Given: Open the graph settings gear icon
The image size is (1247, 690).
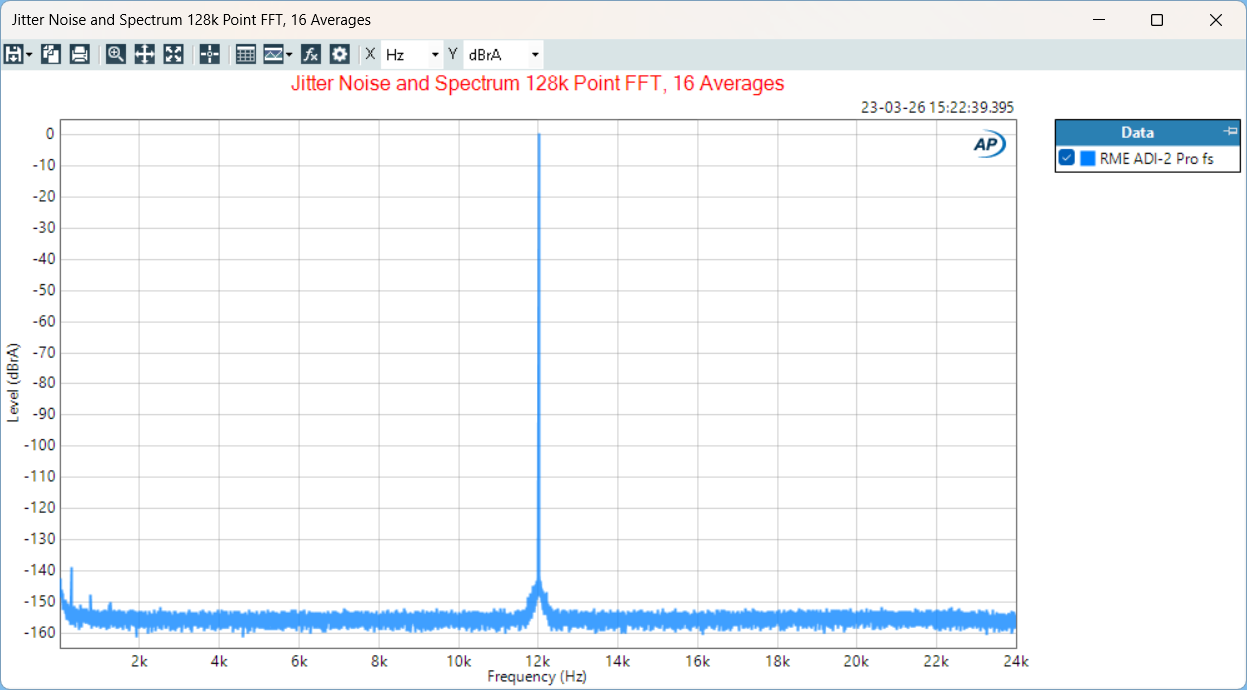Looking at the screenshot, I should coord(339,54).
